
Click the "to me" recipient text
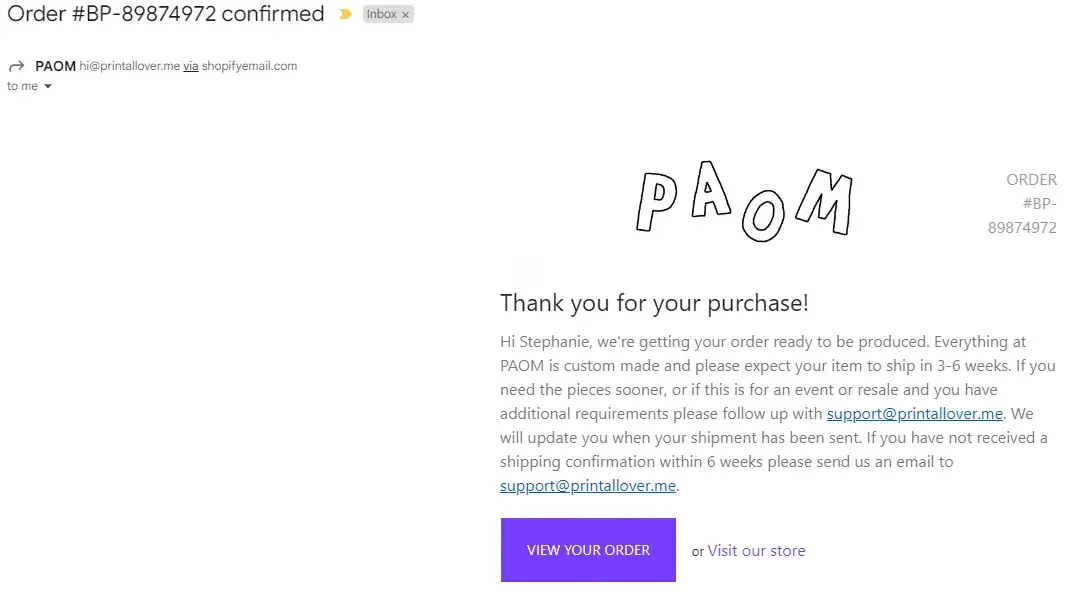coord(22,87)
